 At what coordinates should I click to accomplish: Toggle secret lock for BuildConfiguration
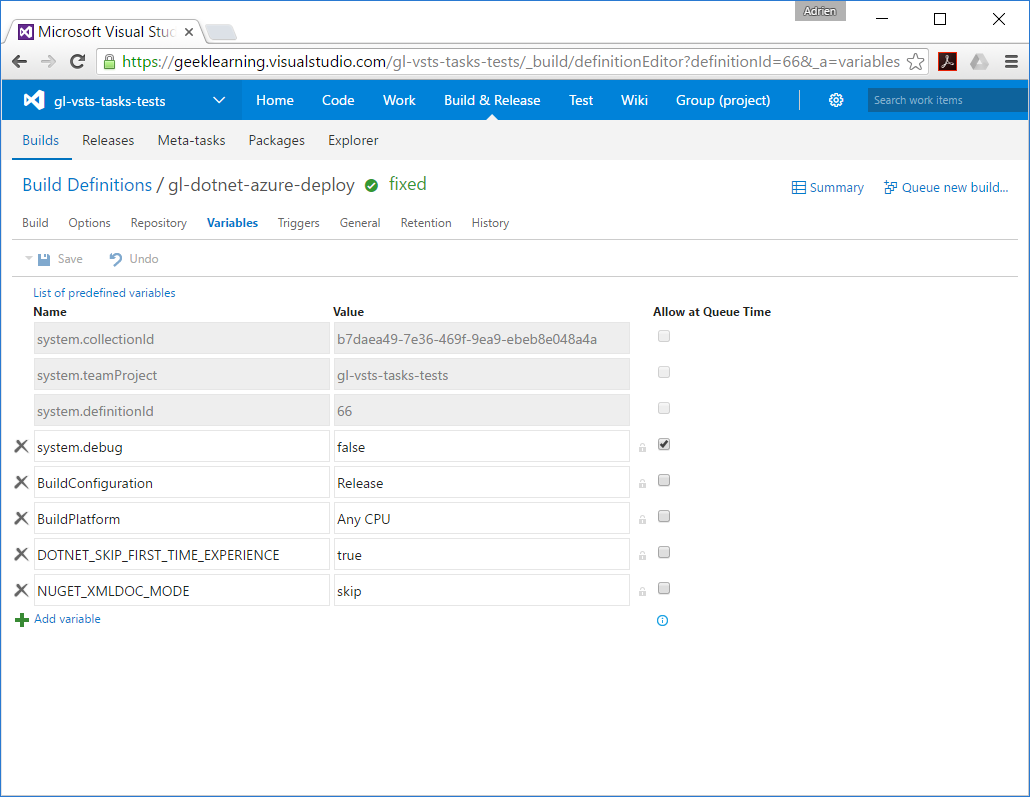tap(642, 484)
